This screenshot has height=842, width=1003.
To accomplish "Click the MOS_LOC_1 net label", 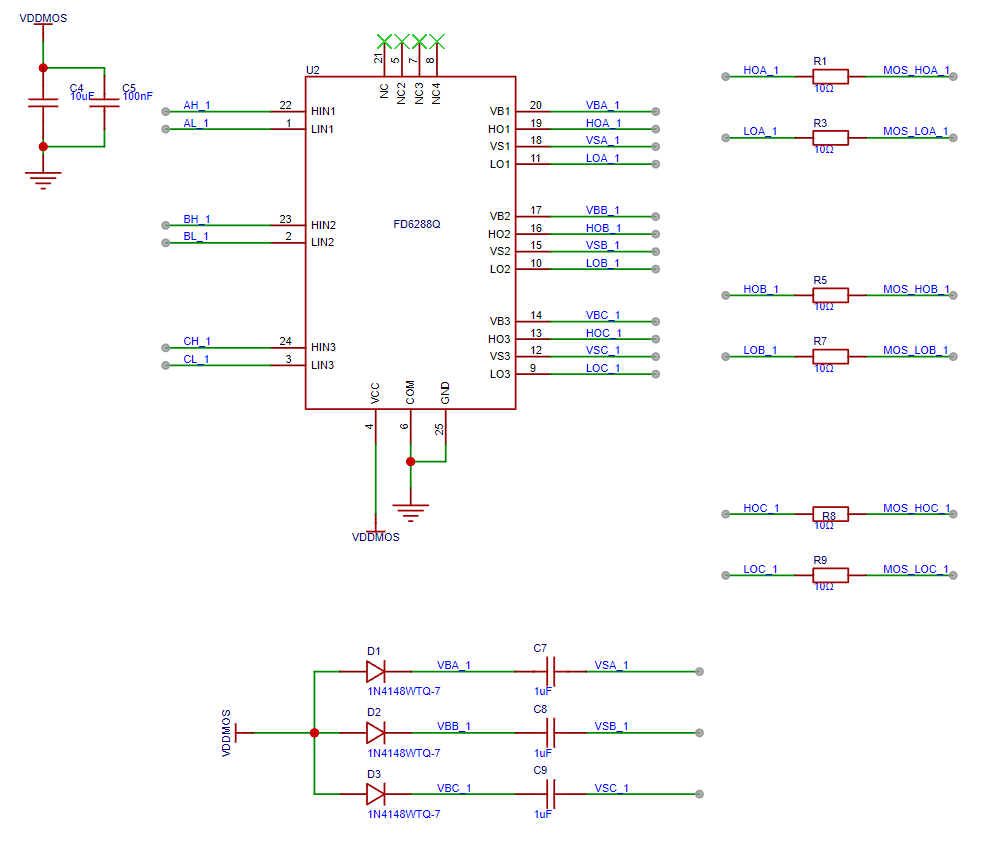I will 915,569.
